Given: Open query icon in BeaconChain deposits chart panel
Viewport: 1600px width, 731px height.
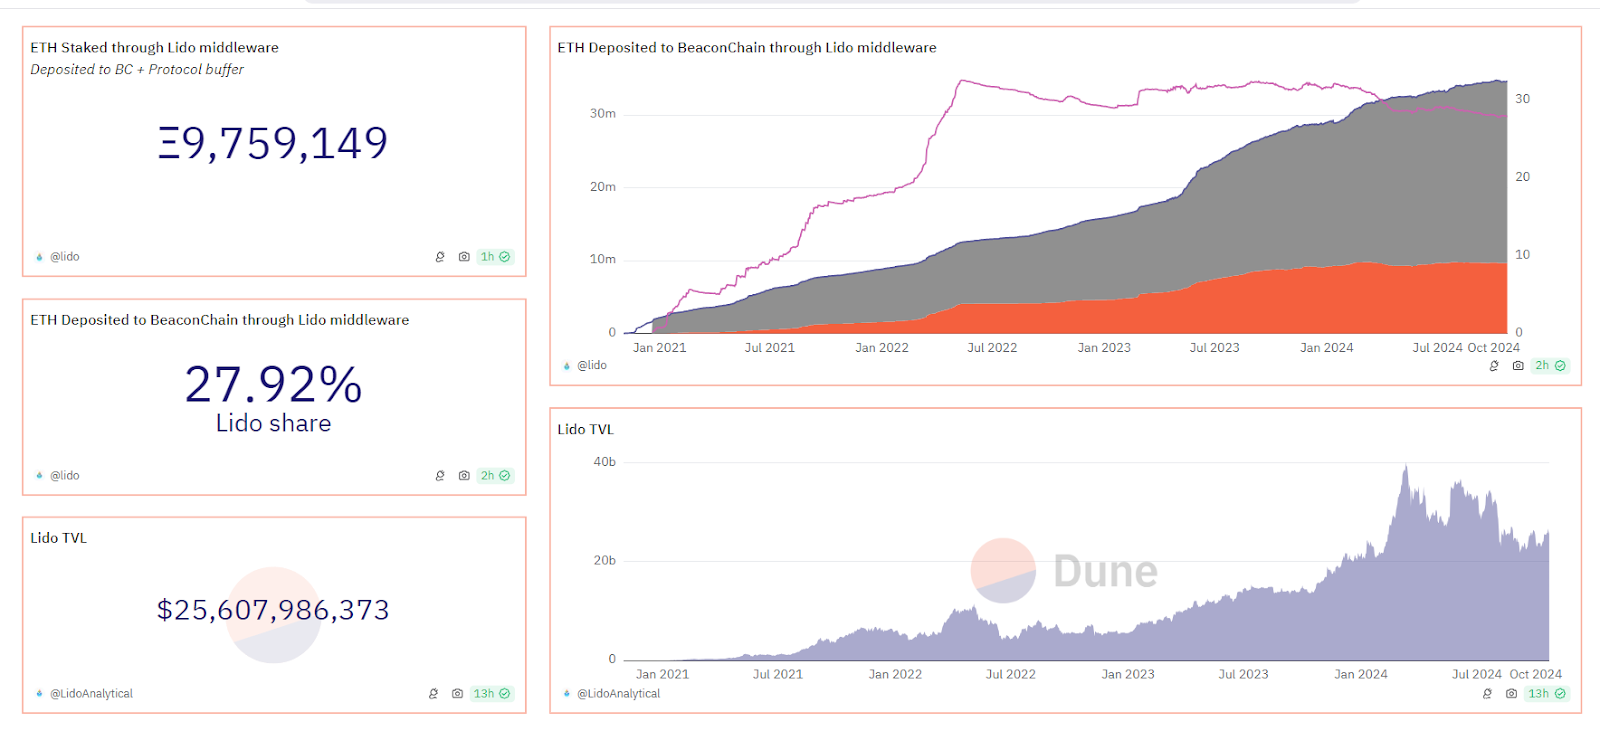Looking at the screenshot, I should (1494, 366).
